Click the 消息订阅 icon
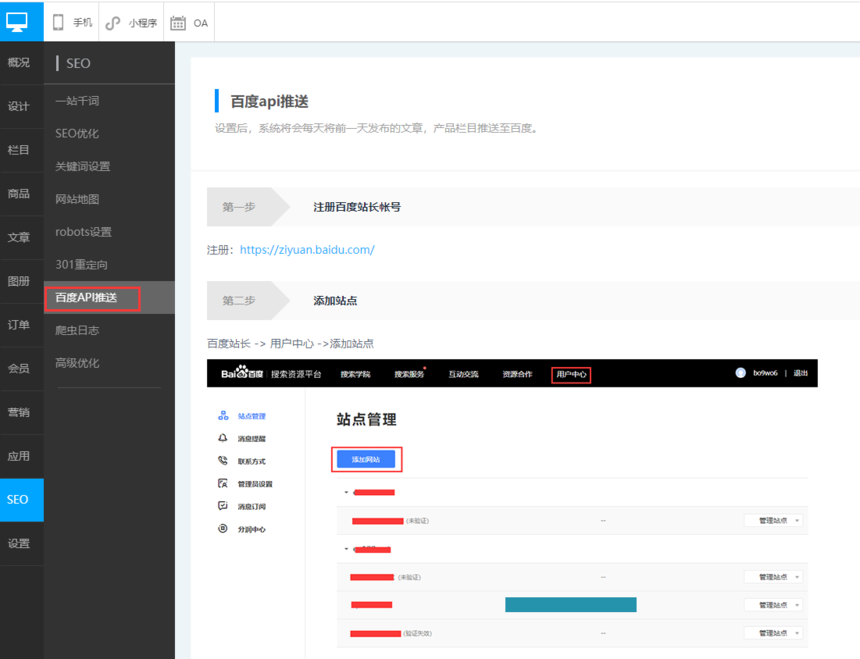 [223, 506]
